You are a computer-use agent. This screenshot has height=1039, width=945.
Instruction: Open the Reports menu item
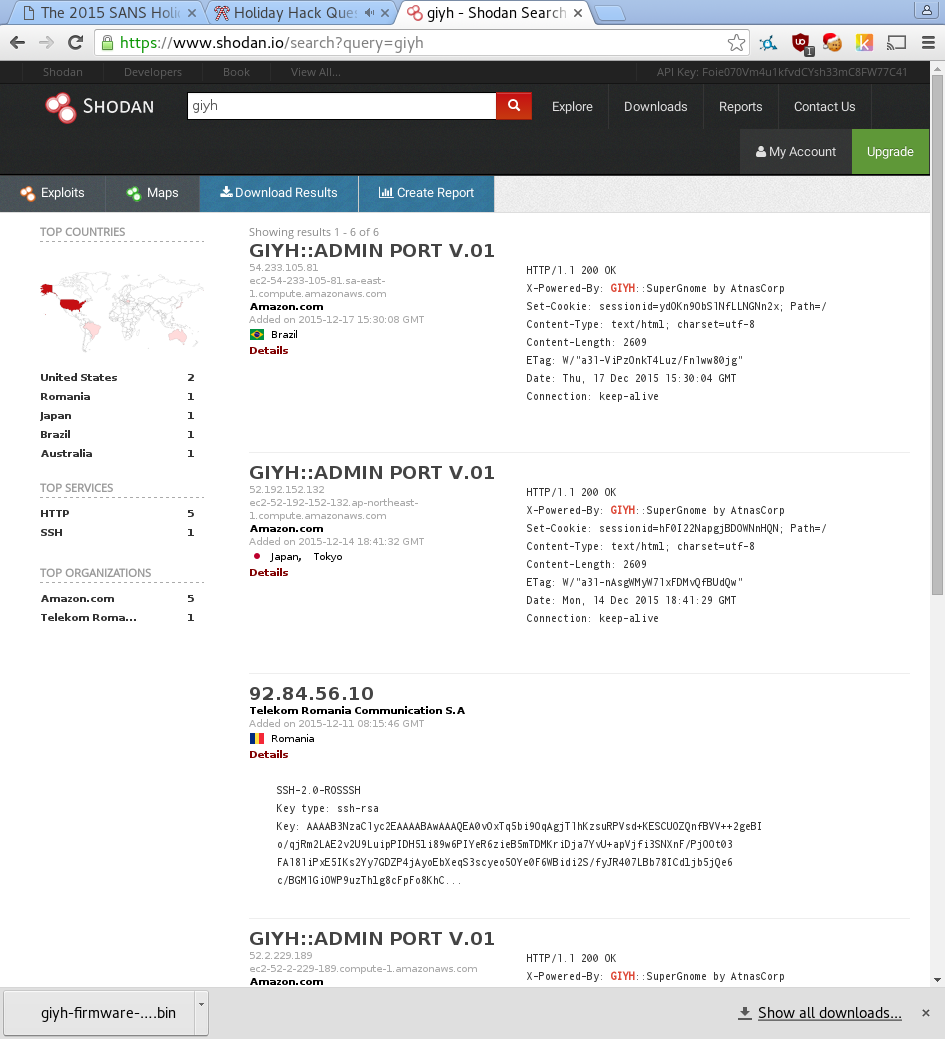tap(740, 107)
